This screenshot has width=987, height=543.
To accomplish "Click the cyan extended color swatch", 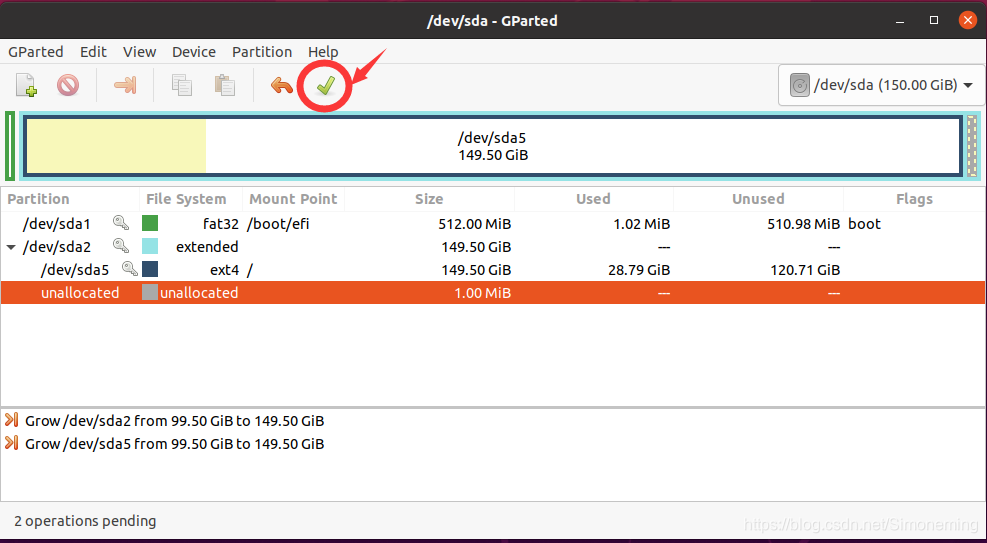I will [150, 246].
